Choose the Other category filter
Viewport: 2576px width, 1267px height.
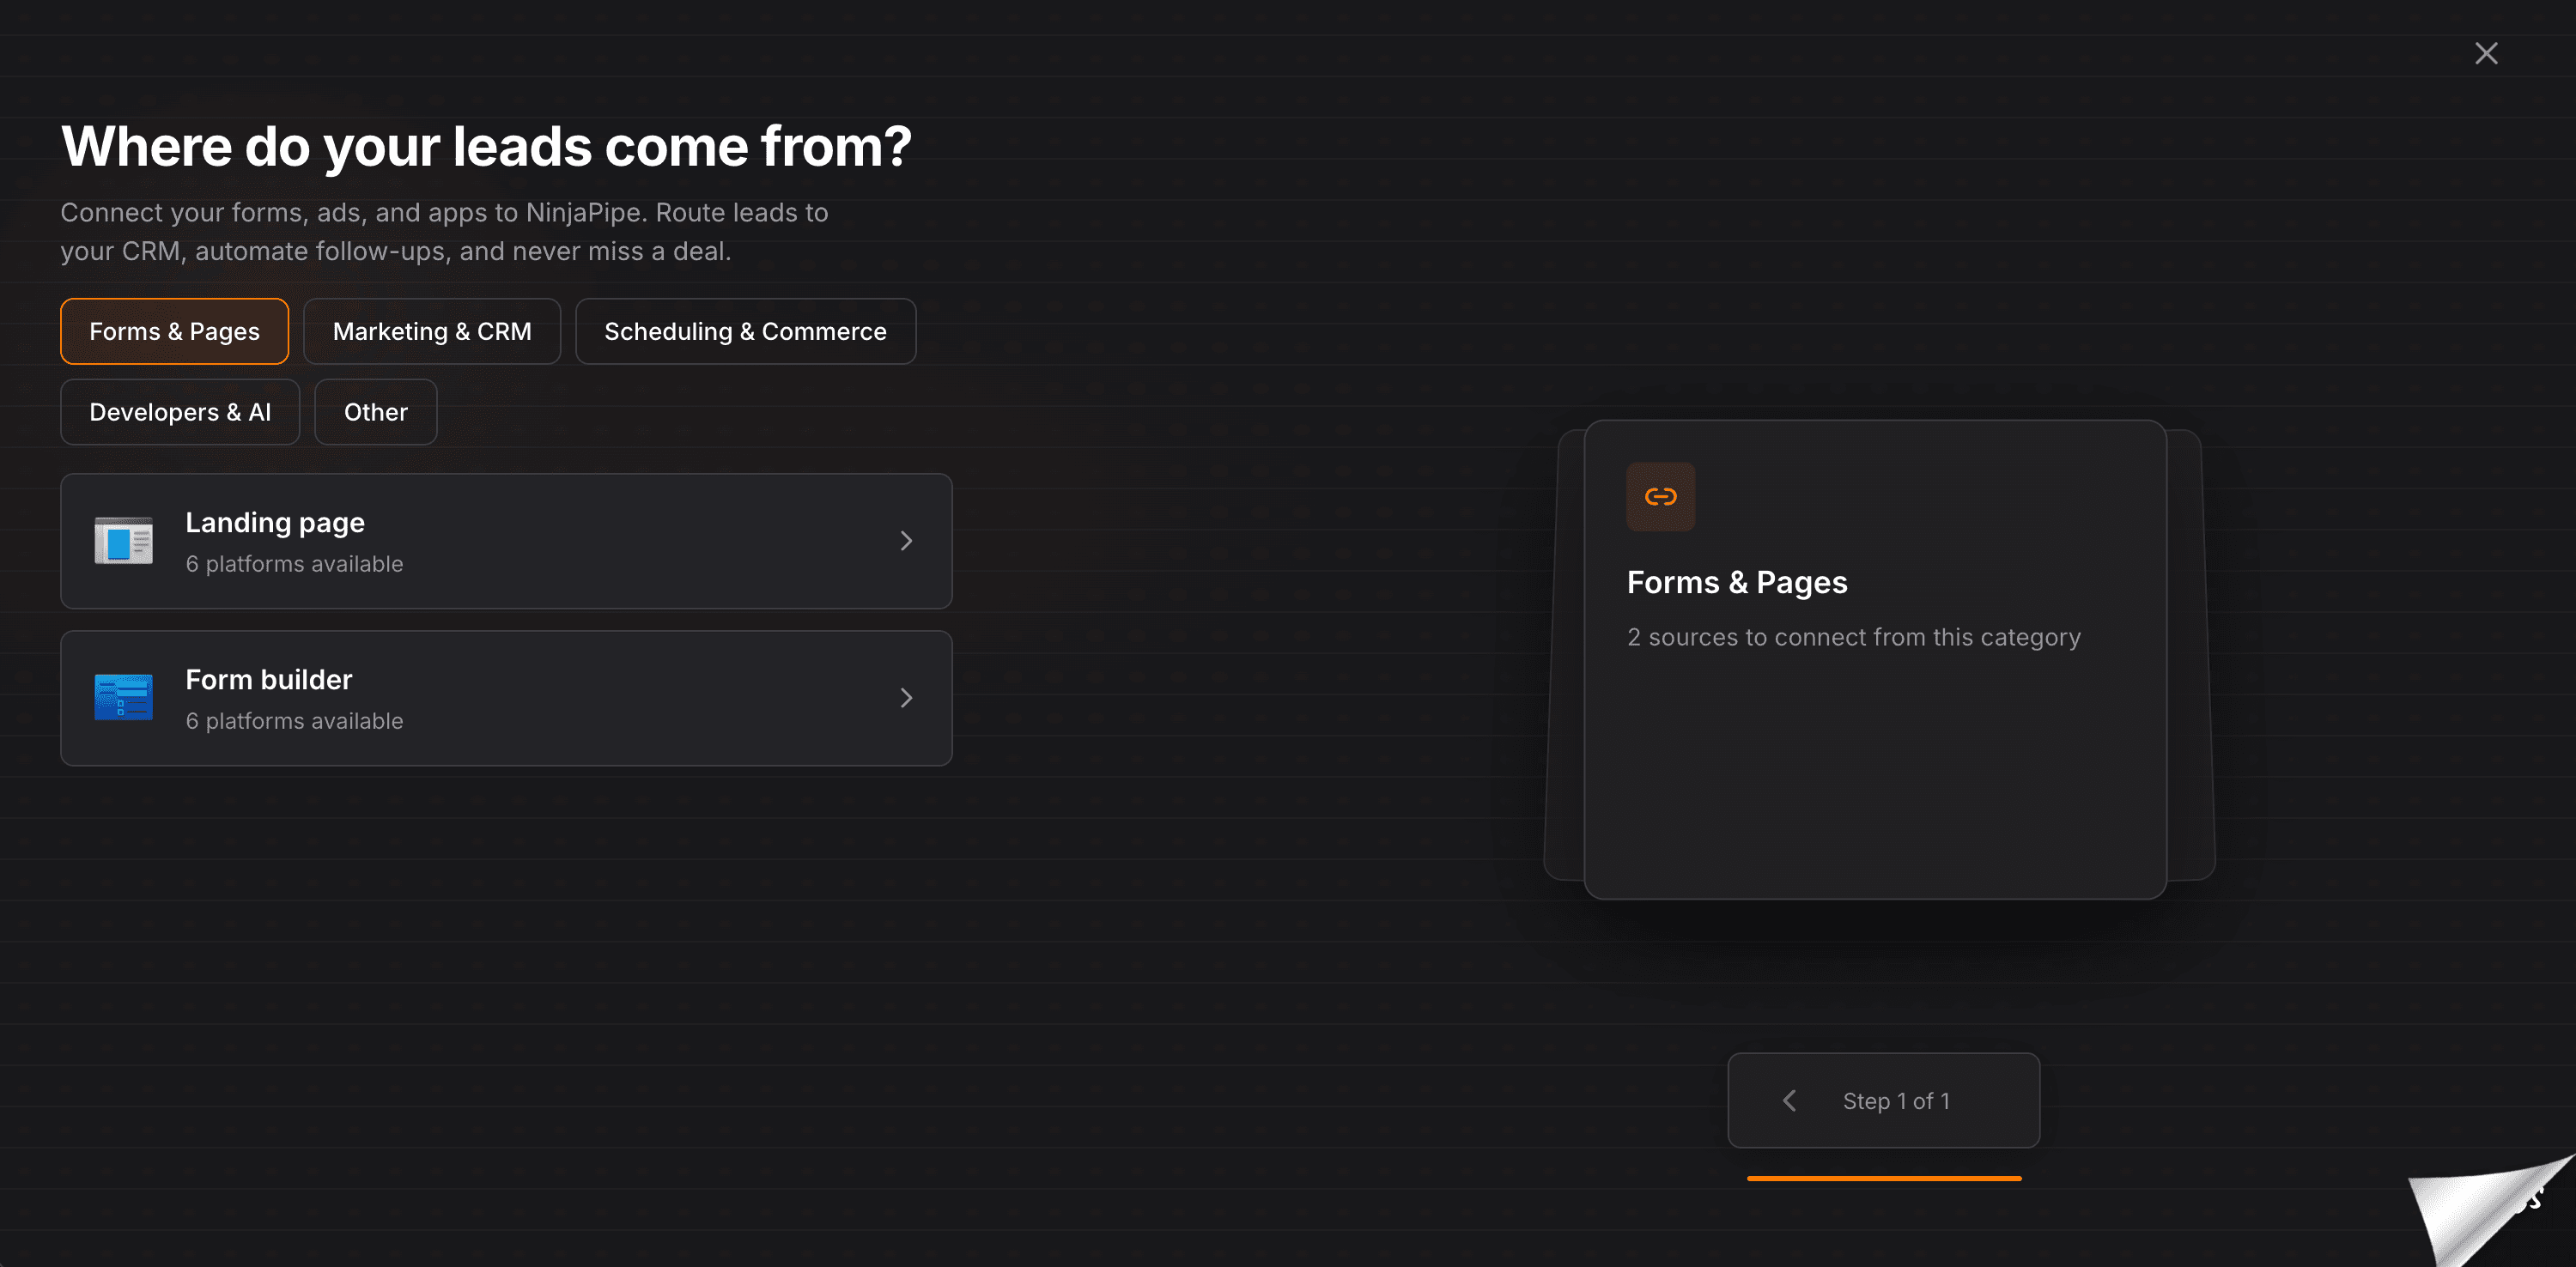click(375, 411)
